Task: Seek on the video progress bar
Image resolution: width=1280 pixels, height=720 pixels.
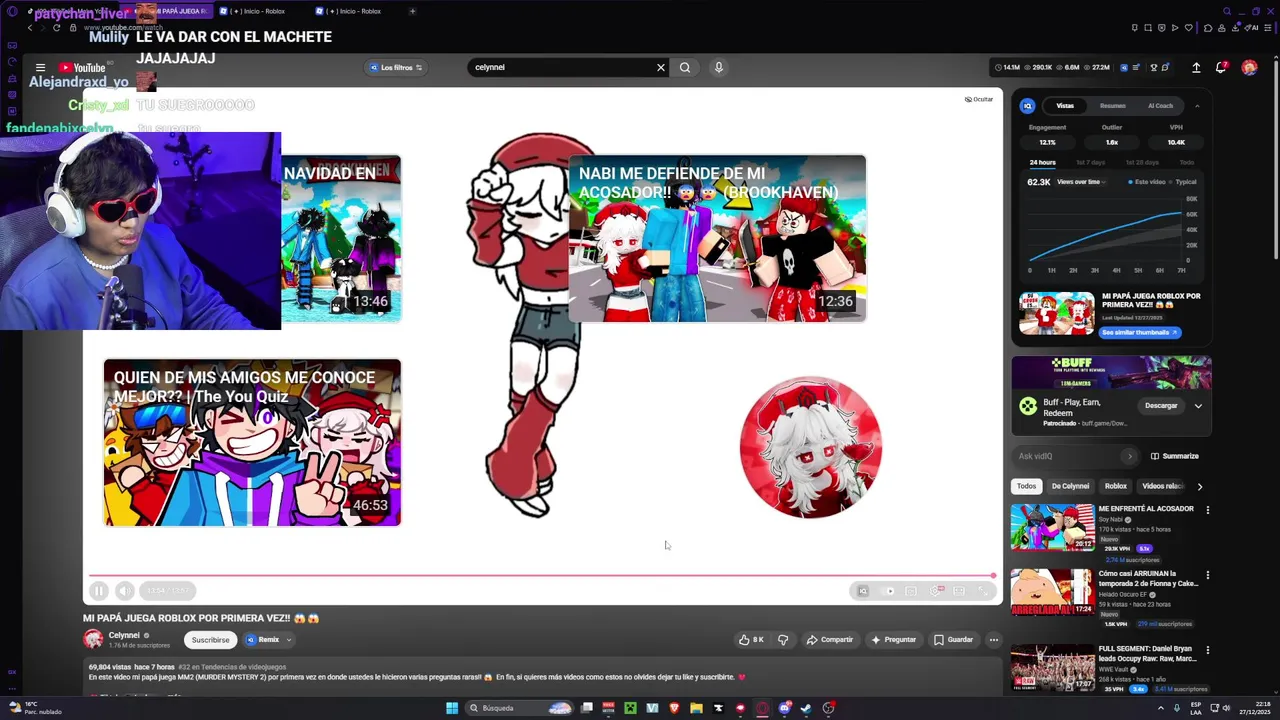Action: [x=542, y=575]
